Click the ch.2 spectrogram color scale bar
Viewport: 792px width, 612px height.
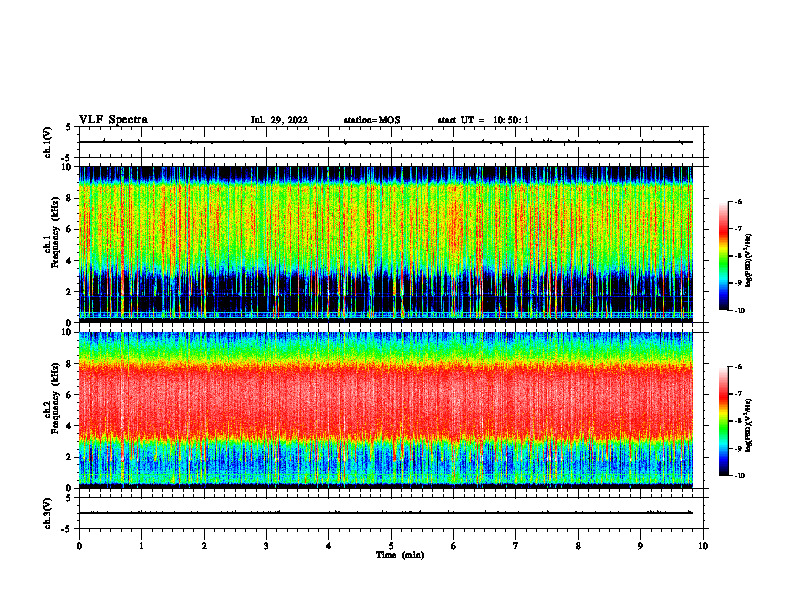tap(723, 421)
